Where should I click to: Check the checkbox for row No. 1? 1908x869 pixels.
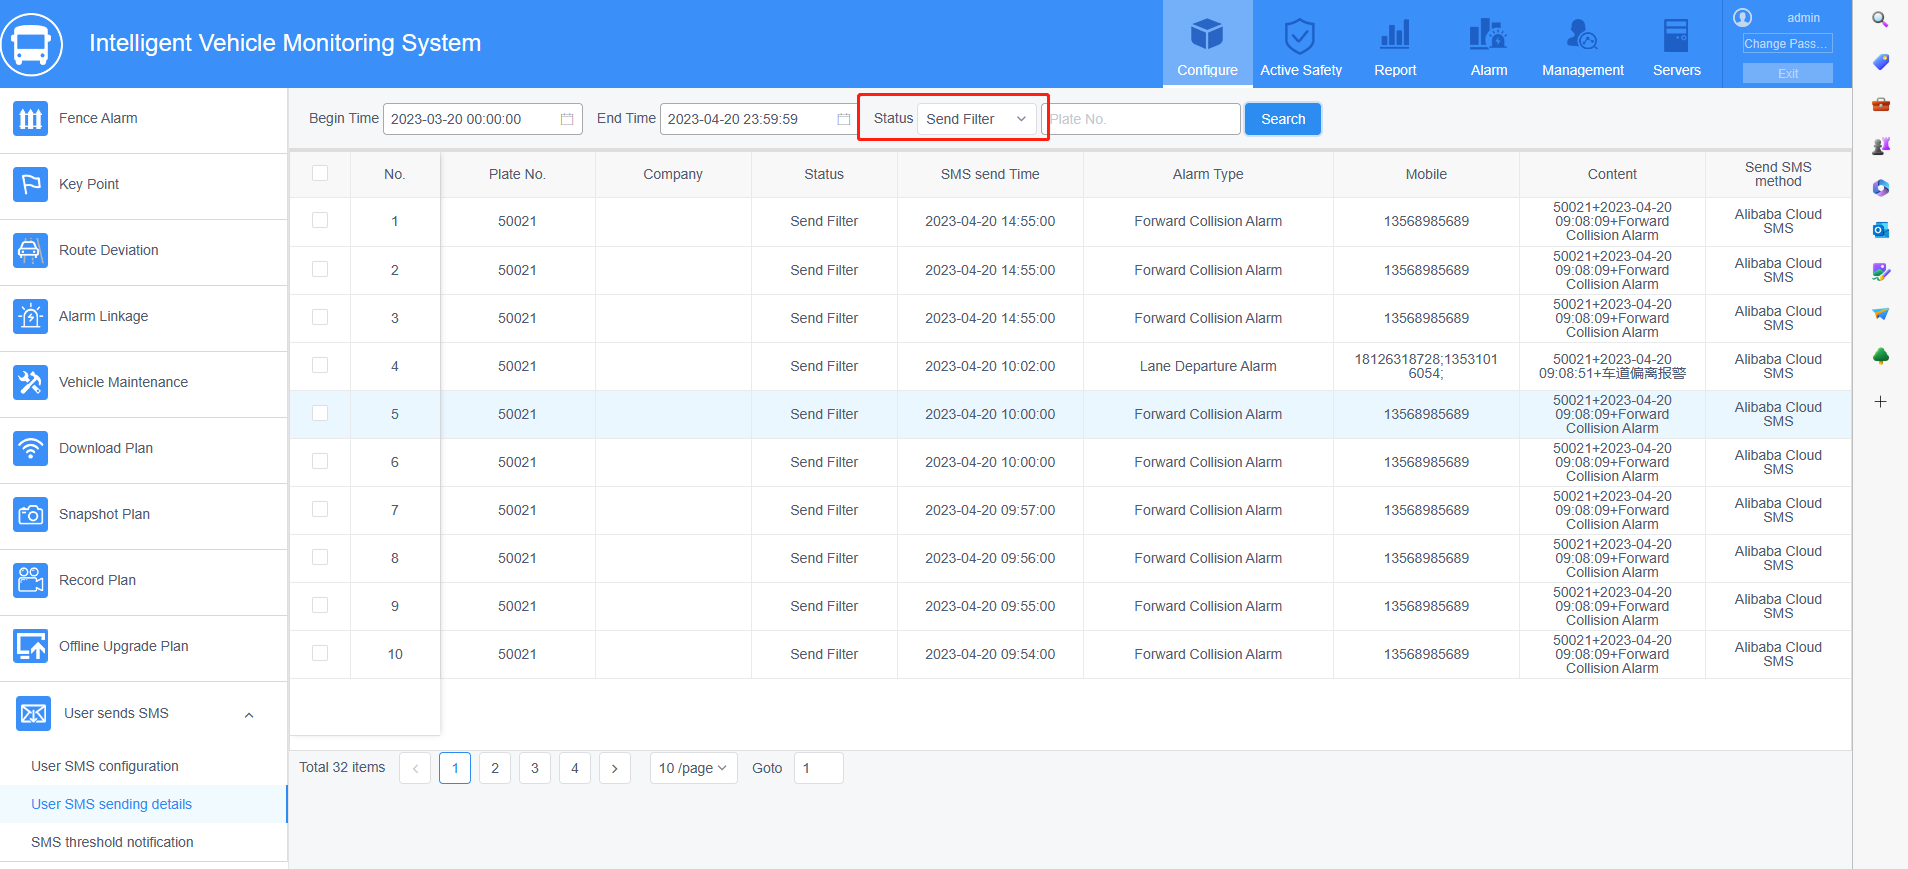(x=320, y=220)
